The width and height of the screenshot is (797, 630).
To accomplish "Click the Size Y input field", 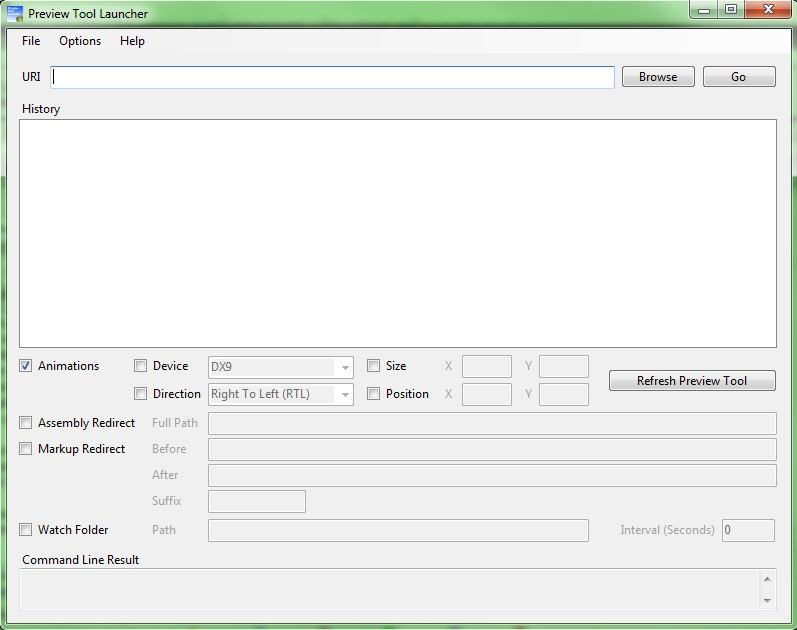I will click(564, 367).
